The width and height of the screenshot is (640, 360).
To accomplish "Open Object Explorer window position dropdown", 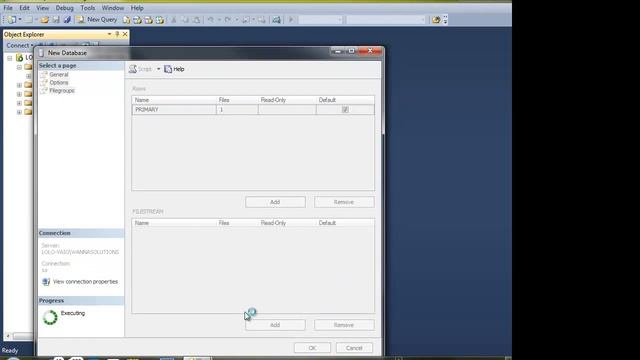I will click(x=109, y=34).
